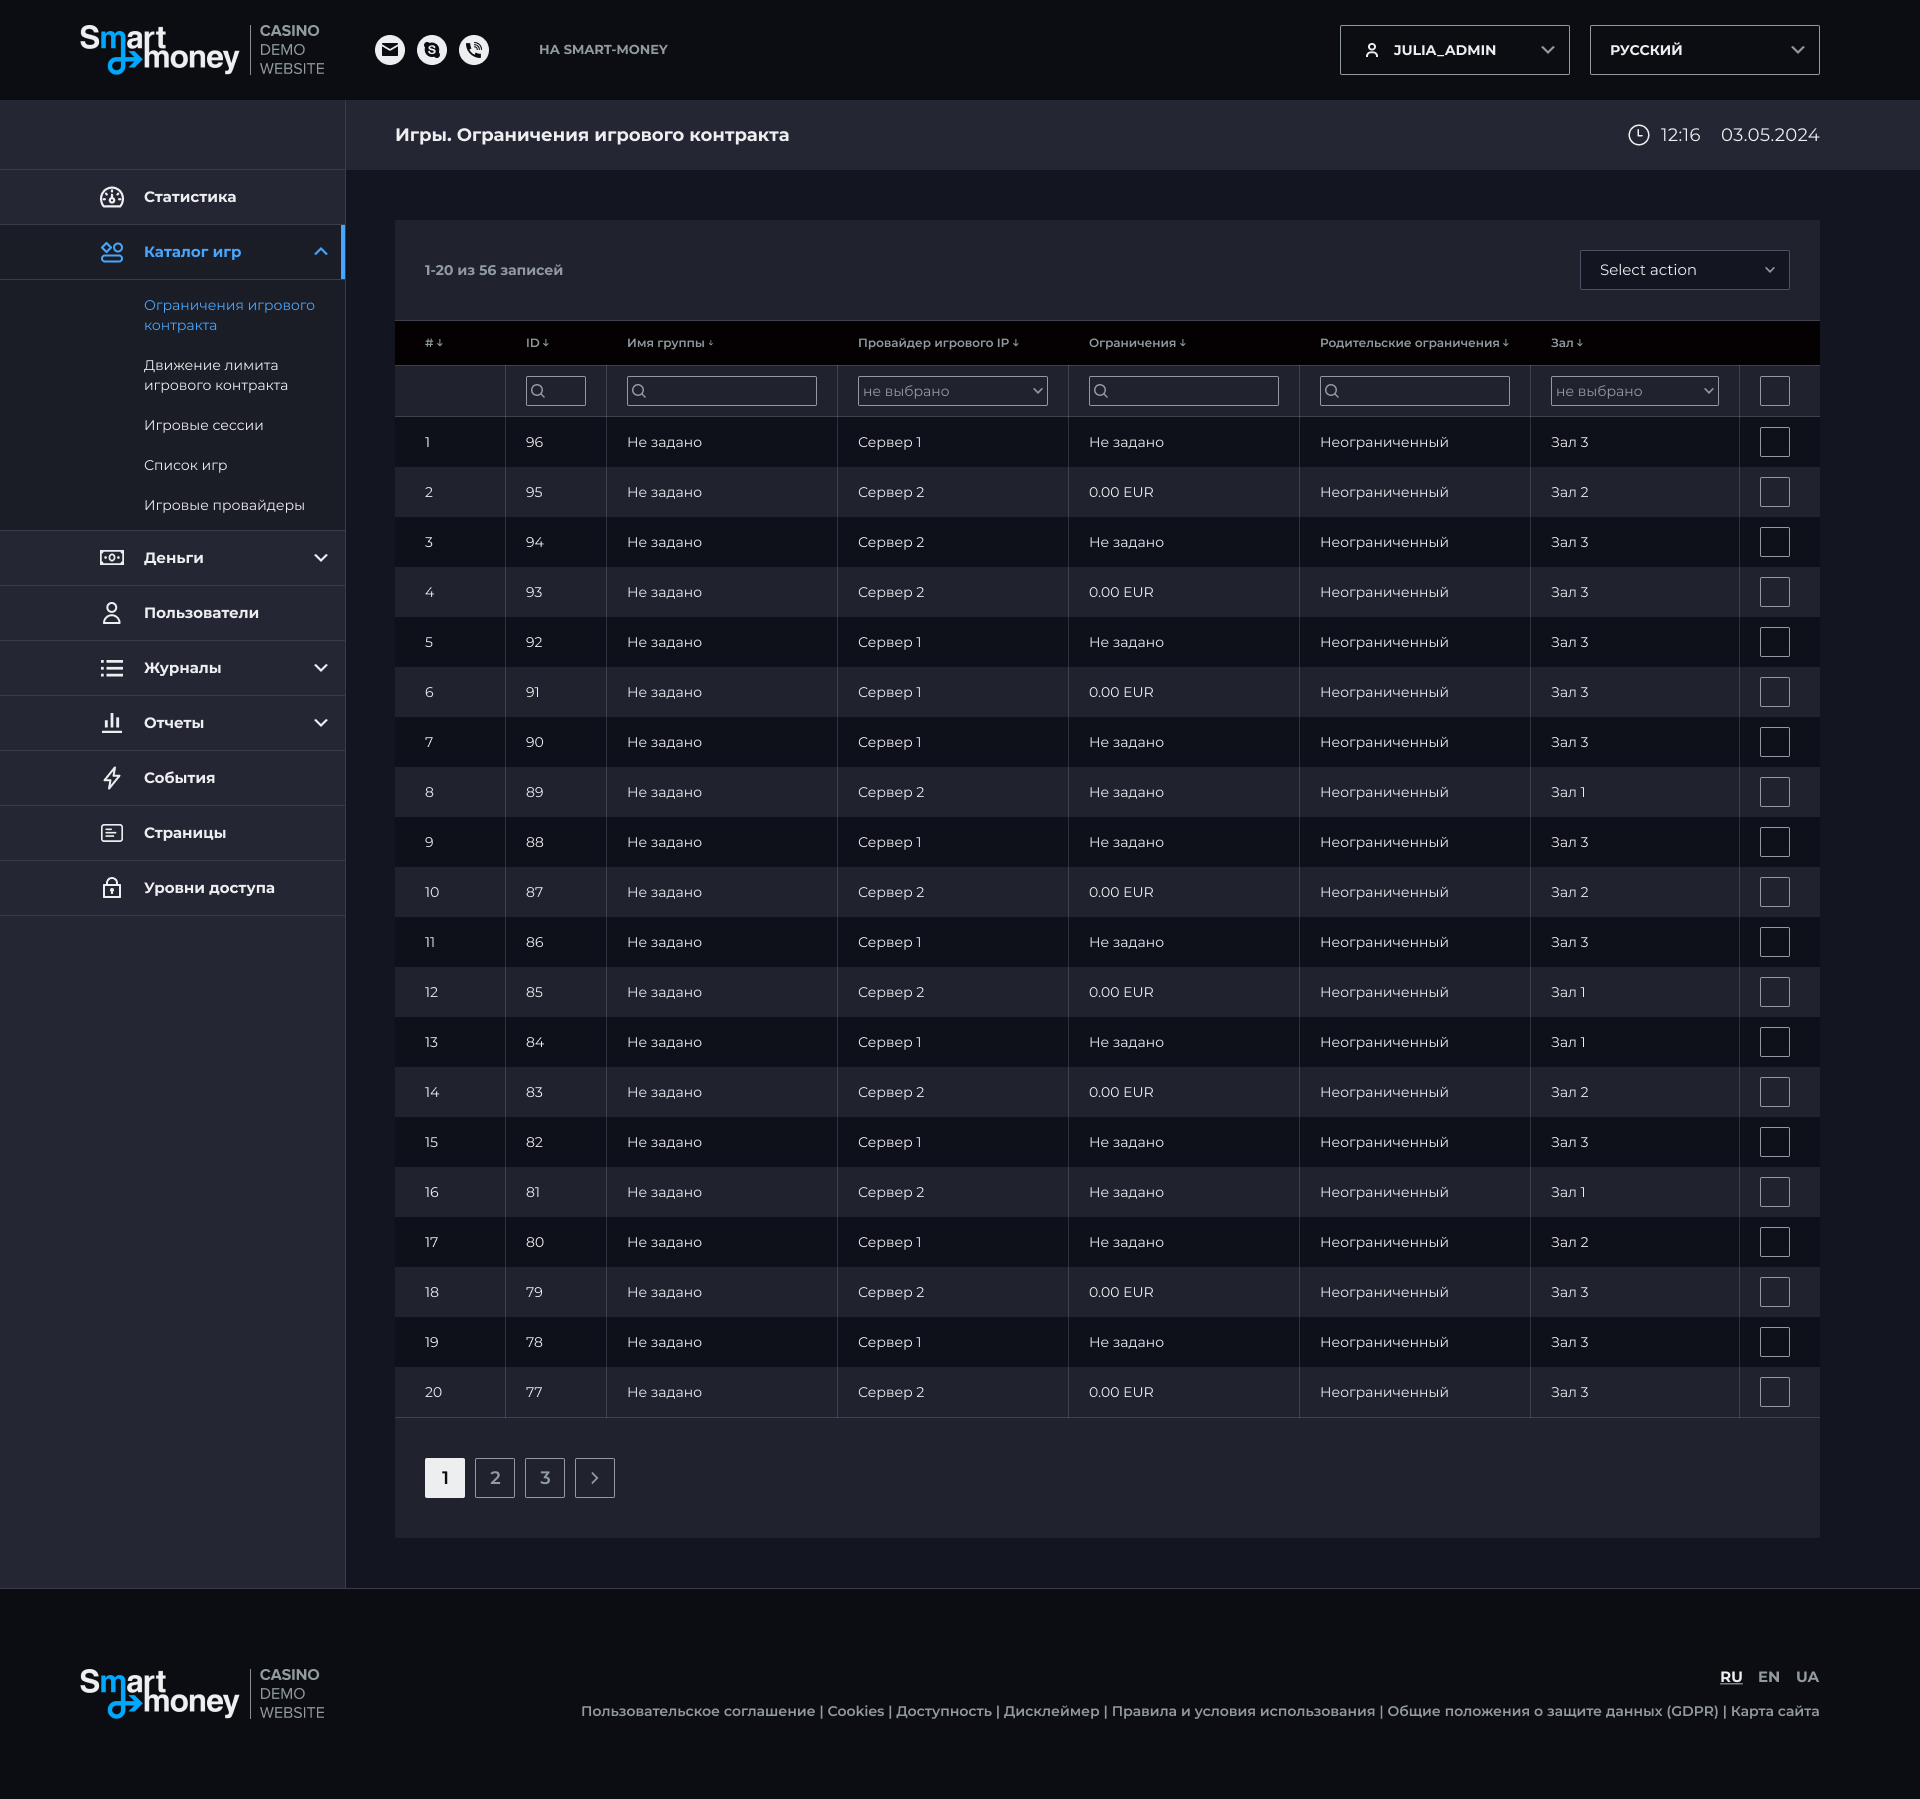Go to page 2 of records
Screen dimensions: 1920x1799
point(495,1478)
